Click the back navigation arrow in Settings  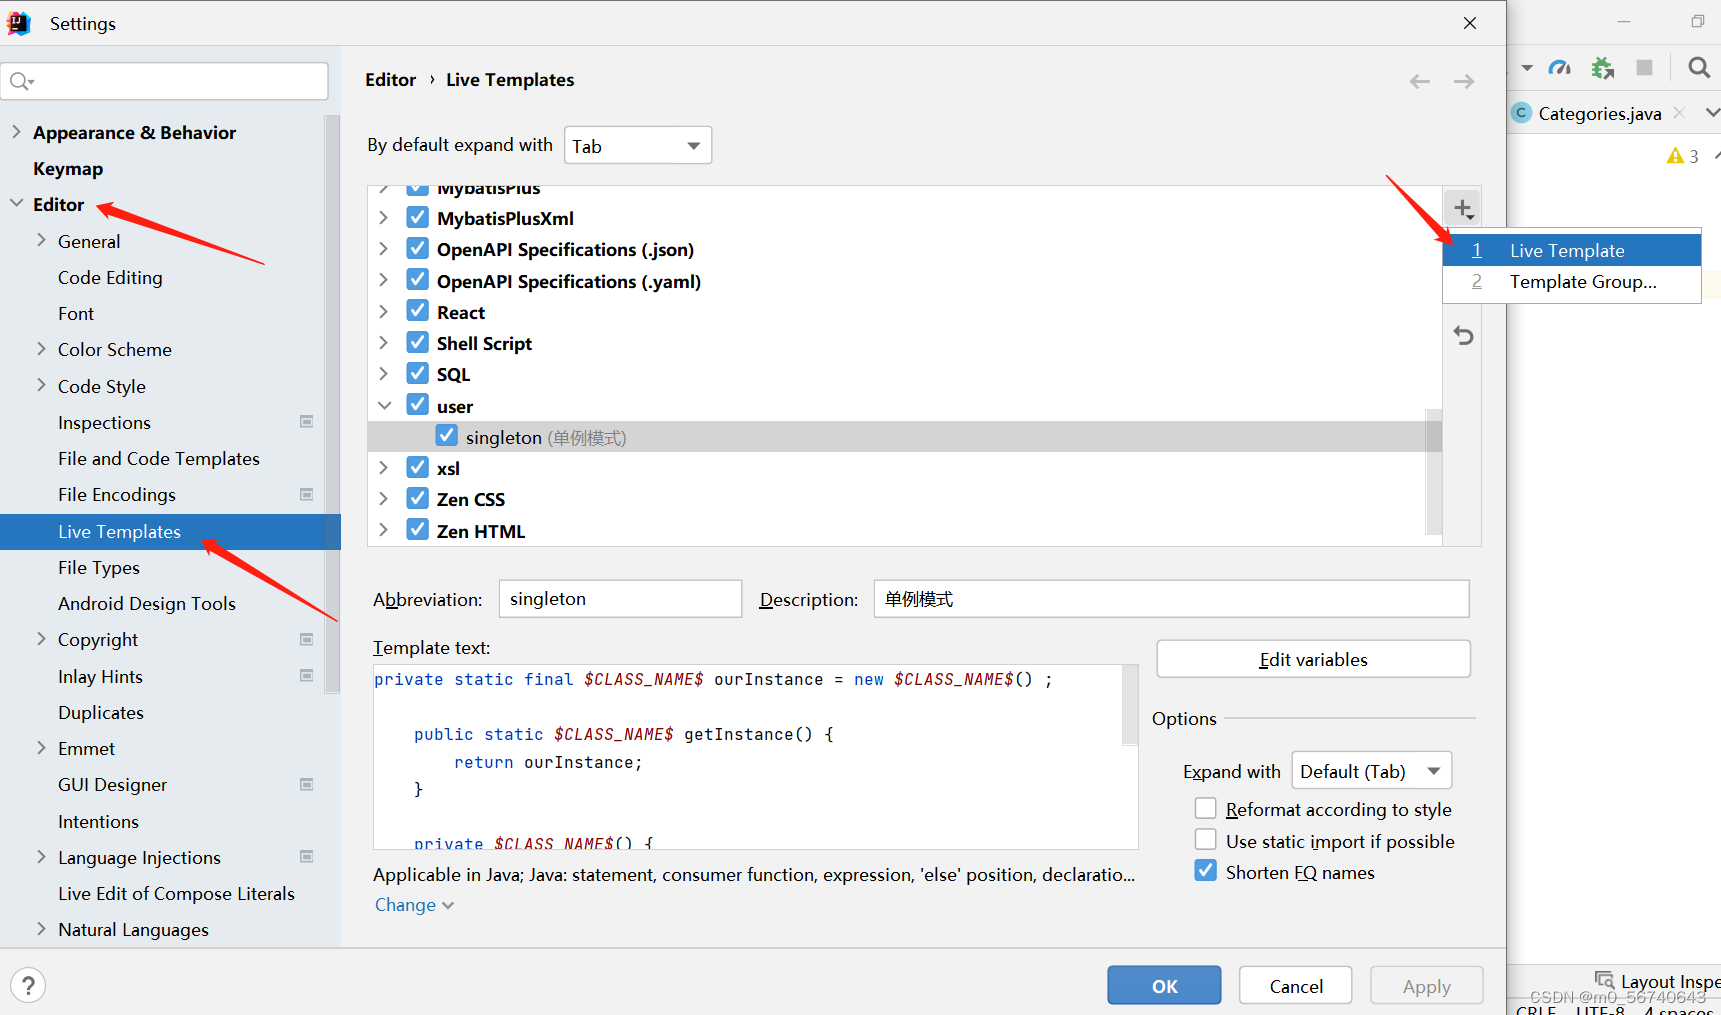[x=1420, y=81]
